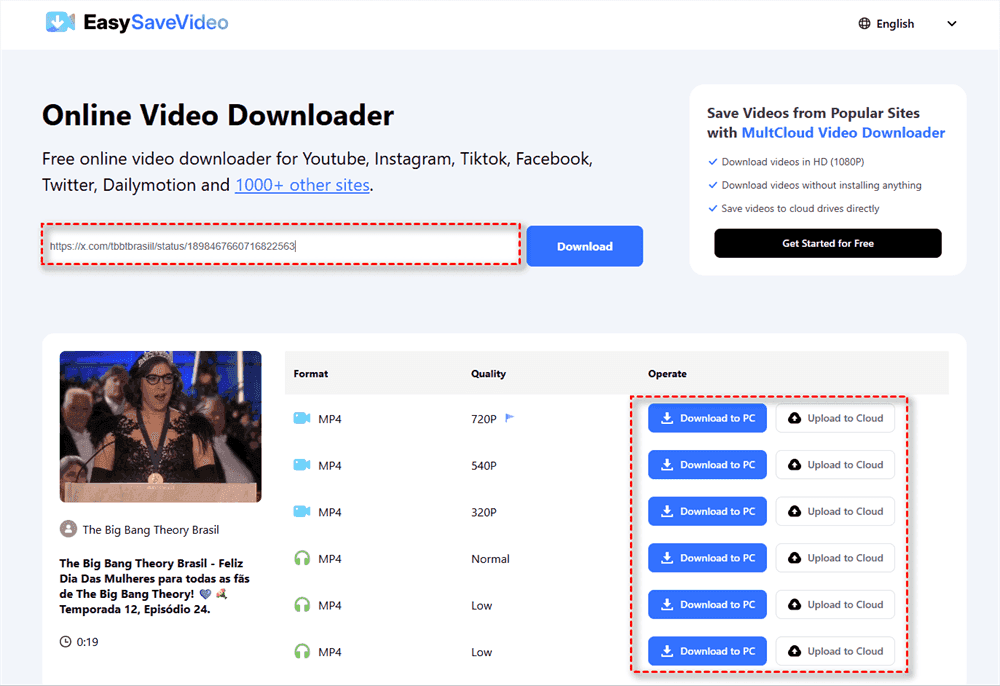
Task: Upload the 540P MP4 to Cloud
Action: click(x=835, y=465)
